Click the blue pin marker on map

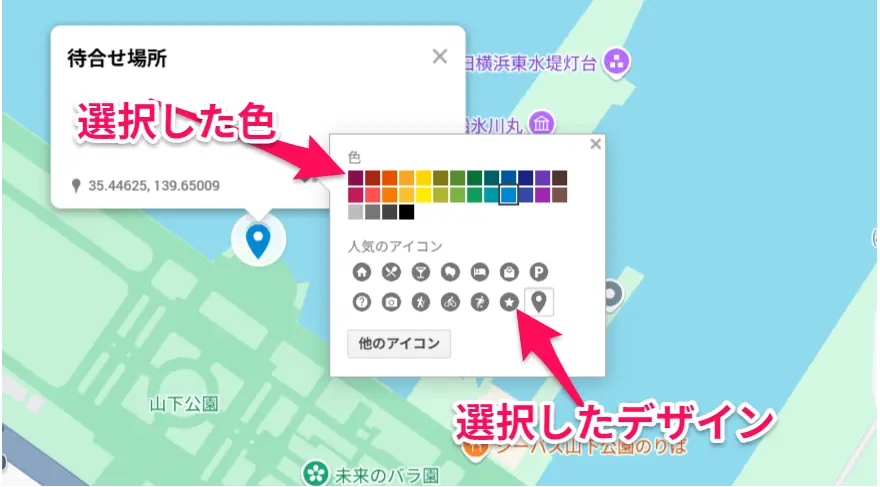pyautogui.click(x=258, y=241)
